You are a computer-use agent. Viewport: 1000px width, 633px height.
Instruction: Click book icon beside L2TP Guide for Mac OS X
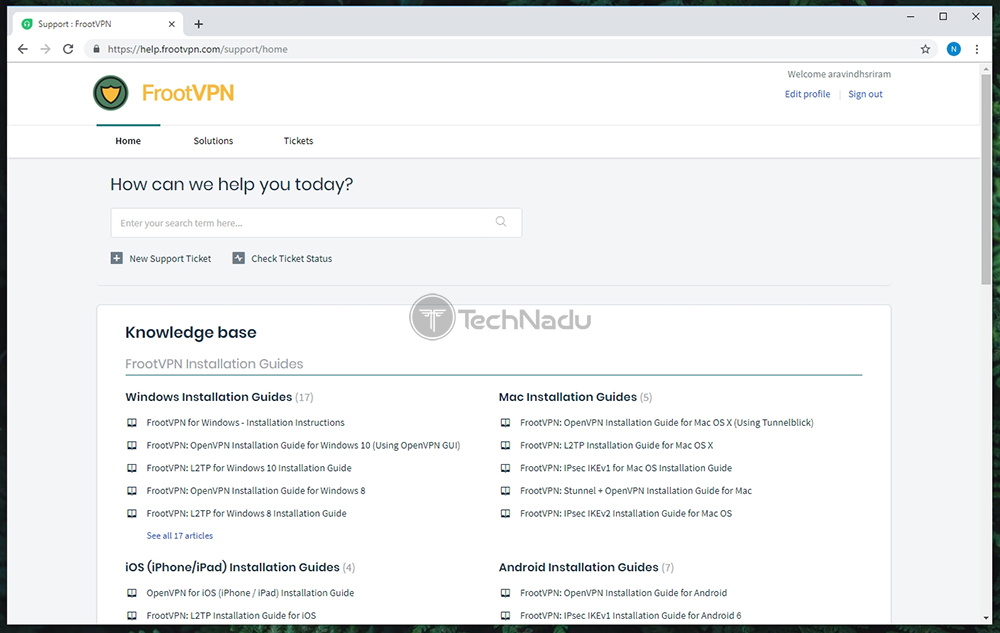pos(505,446)
